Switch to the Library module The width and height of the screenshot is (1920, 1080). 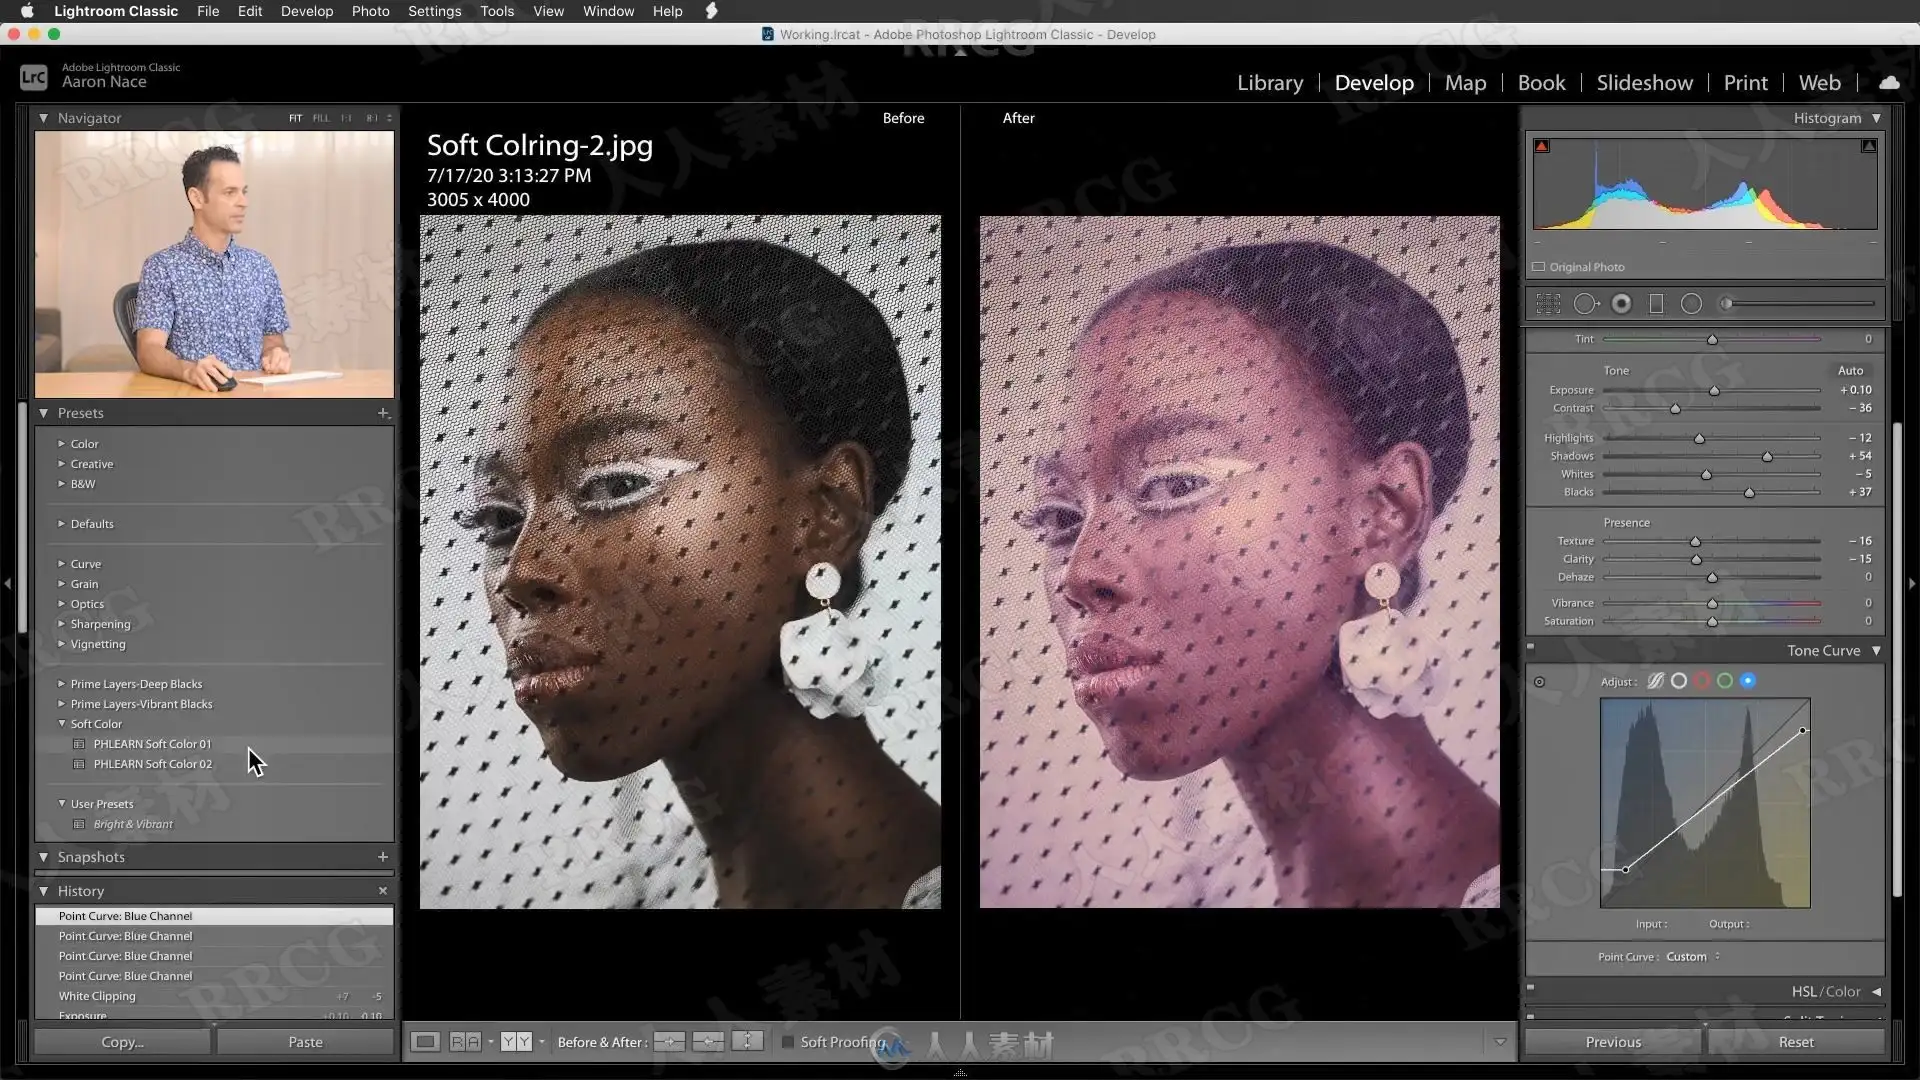tap(1270, 83)
